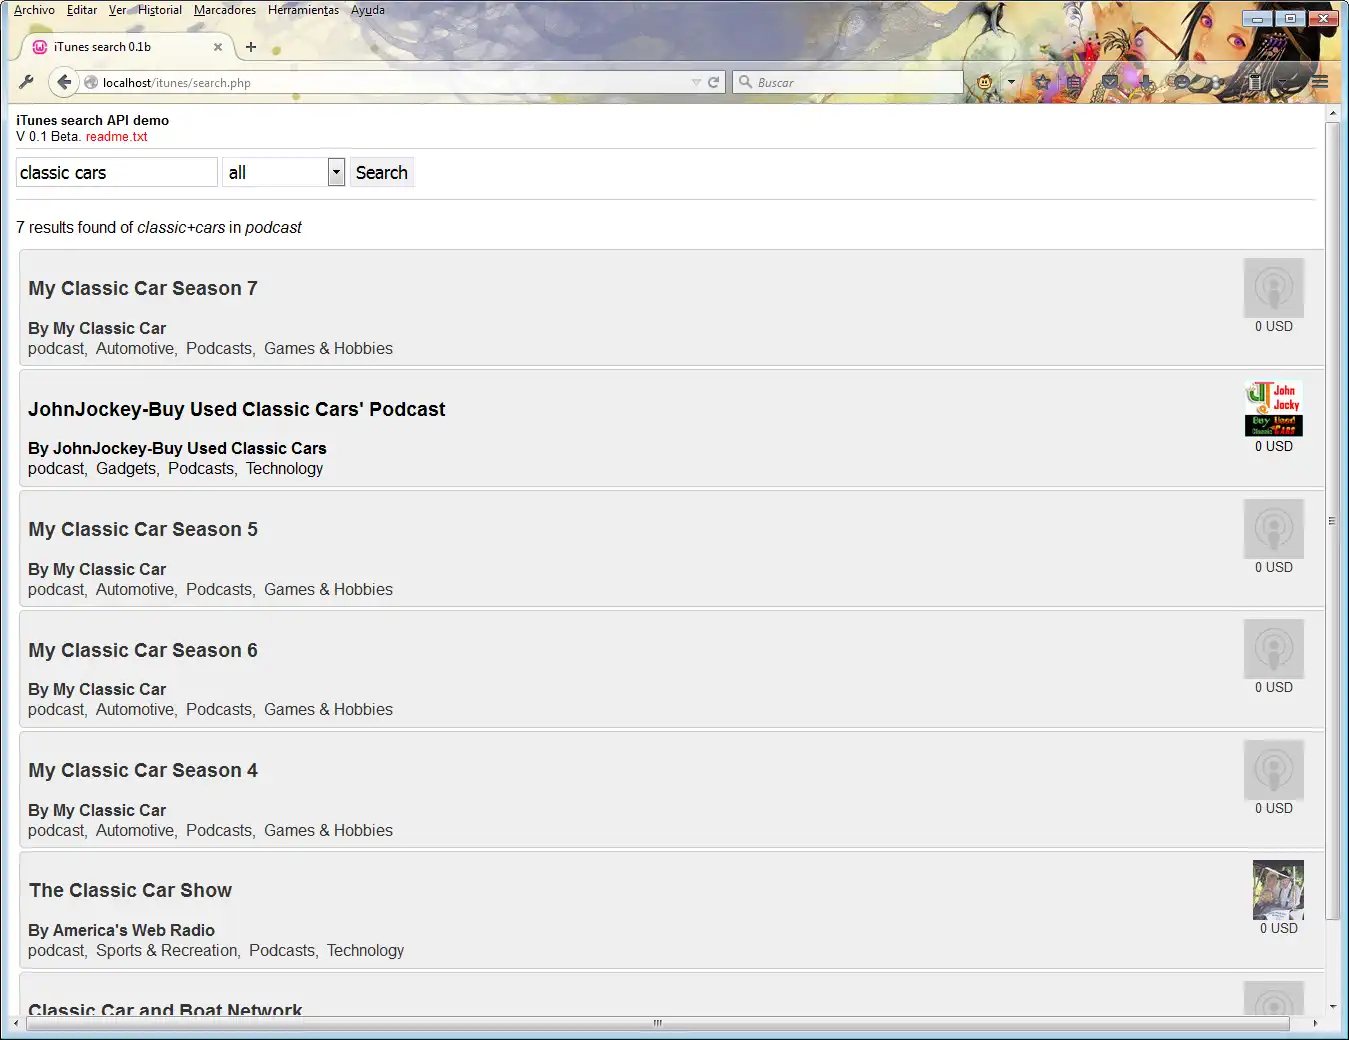Click '7 results found' summary text
This screenshot has width=1349, height=1040.
tap(159, 227)
